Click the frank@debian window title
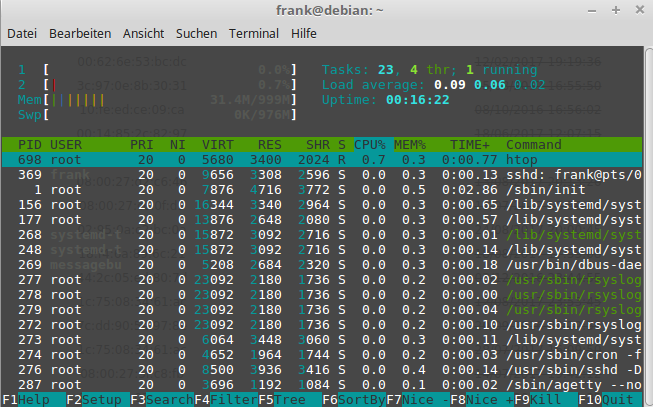Viewport: 653px width, 407px height. [329, 10]
